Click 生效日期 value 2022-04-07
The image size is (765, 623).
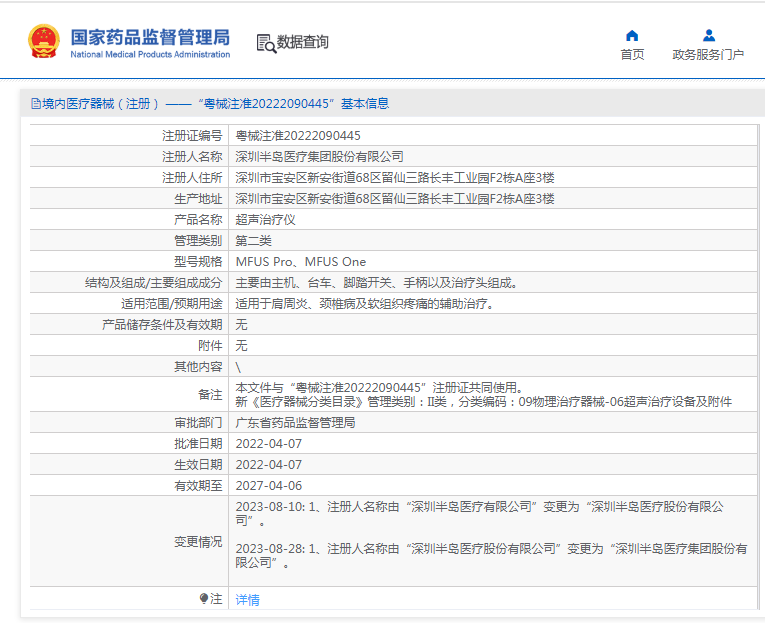click(269, 464)
